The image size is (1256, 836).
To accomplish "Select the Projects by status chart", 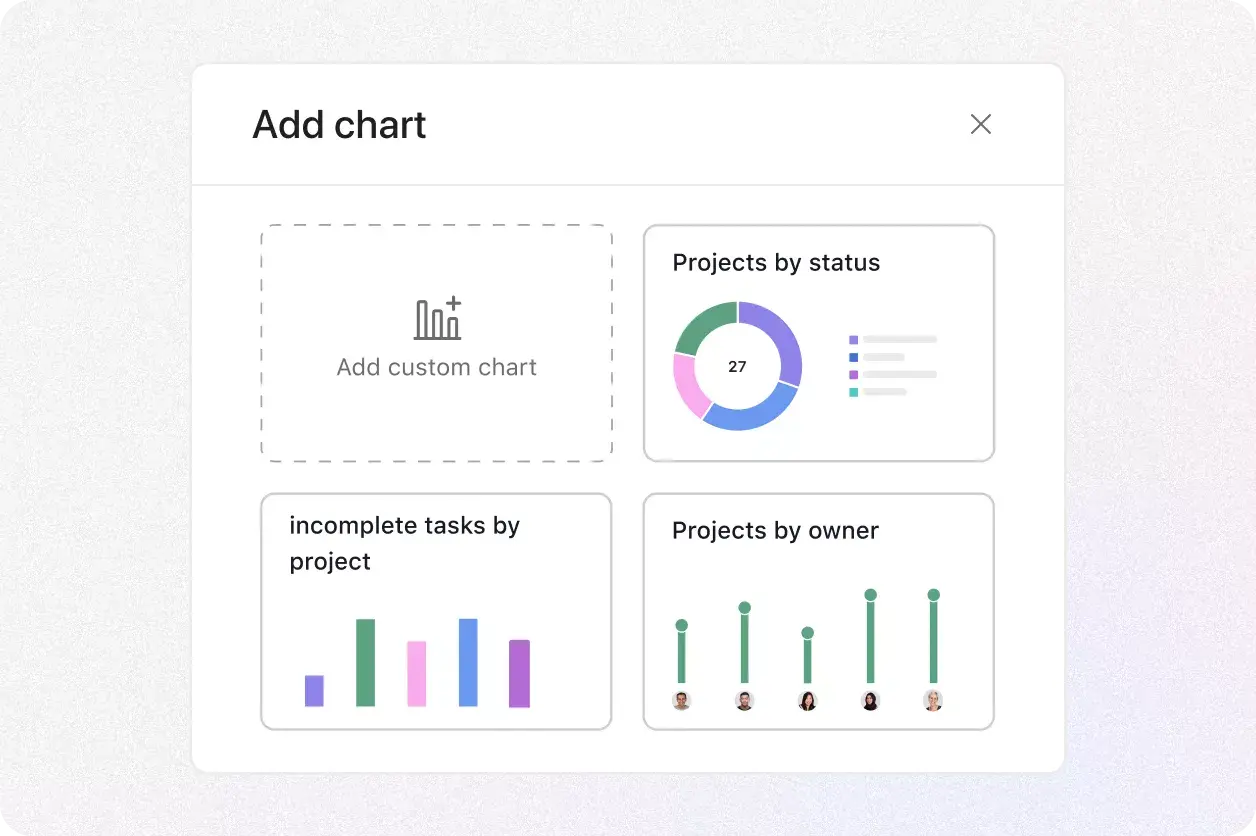I will click(x=818, y=343).
